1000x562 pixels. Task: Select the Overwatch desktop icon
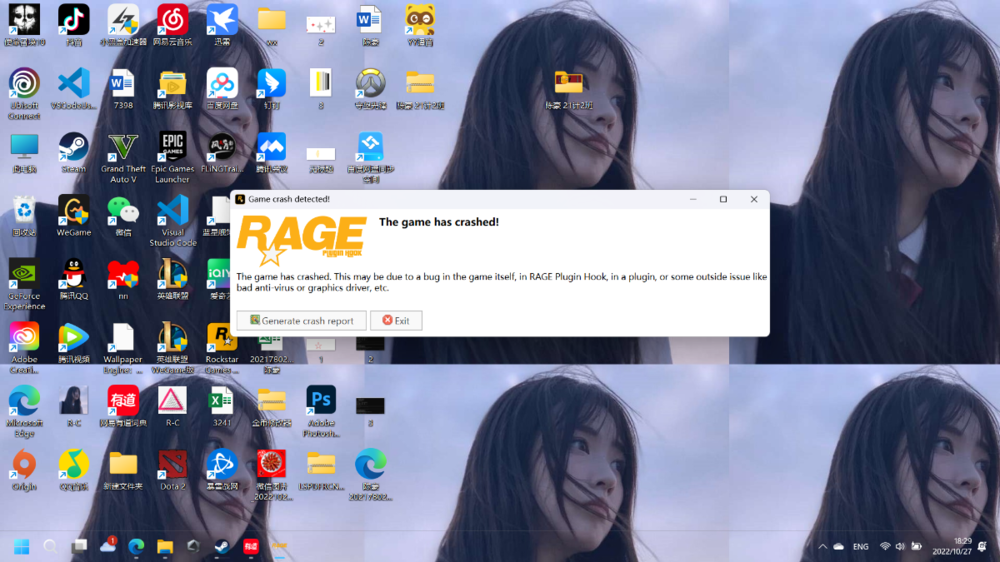point(370,89)
